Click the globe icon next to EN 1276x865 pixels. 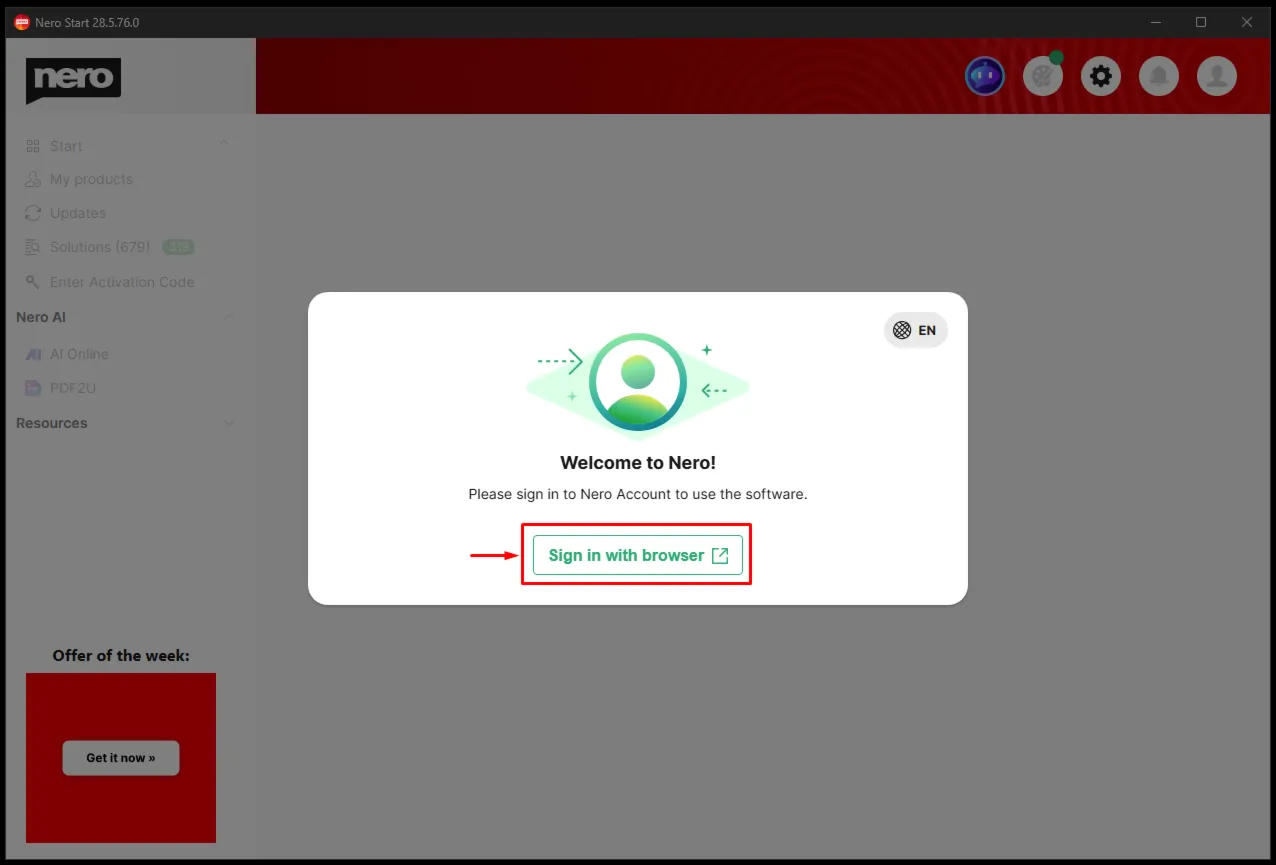pos(902,330)
